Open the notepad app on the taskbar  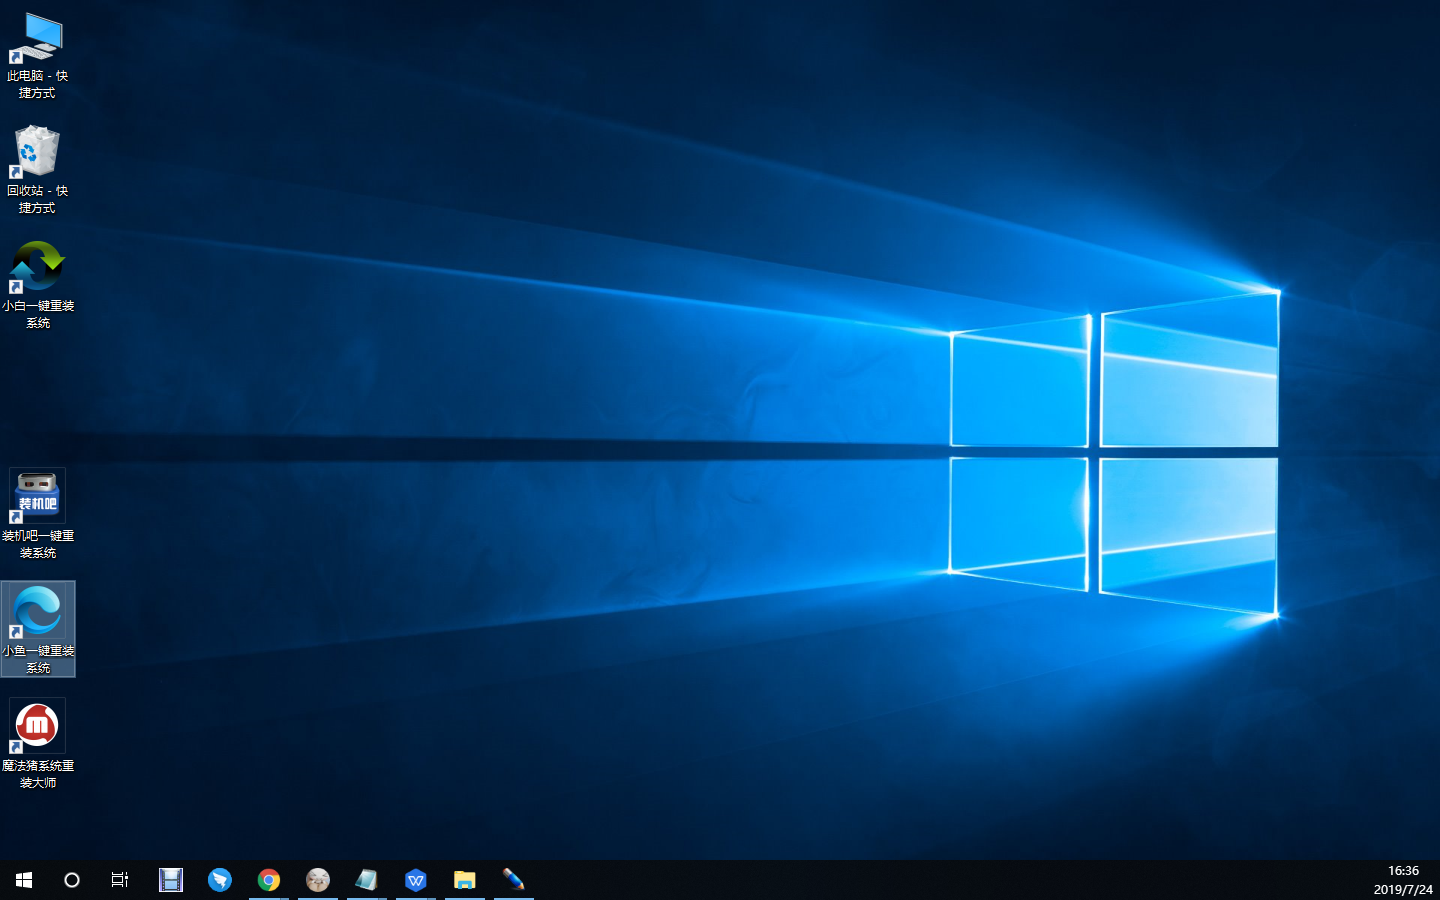tap(367, 880)
